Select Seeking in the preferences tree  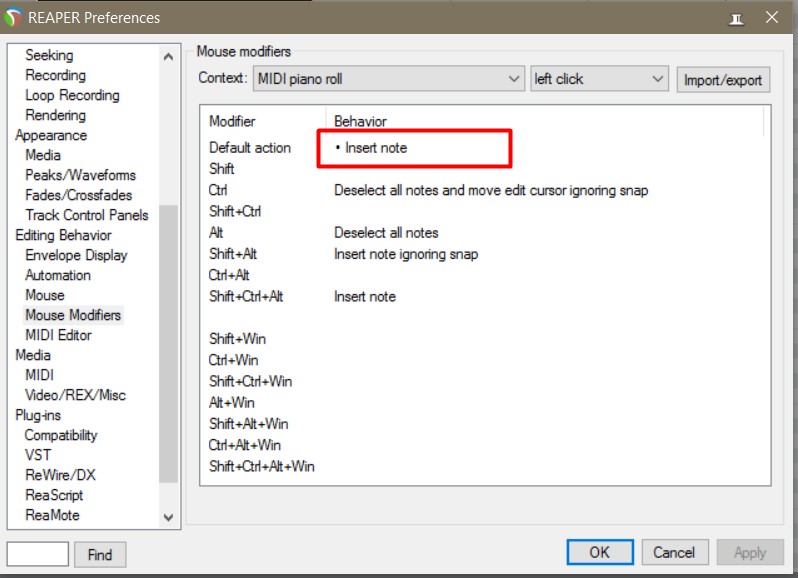click(49, 55)
